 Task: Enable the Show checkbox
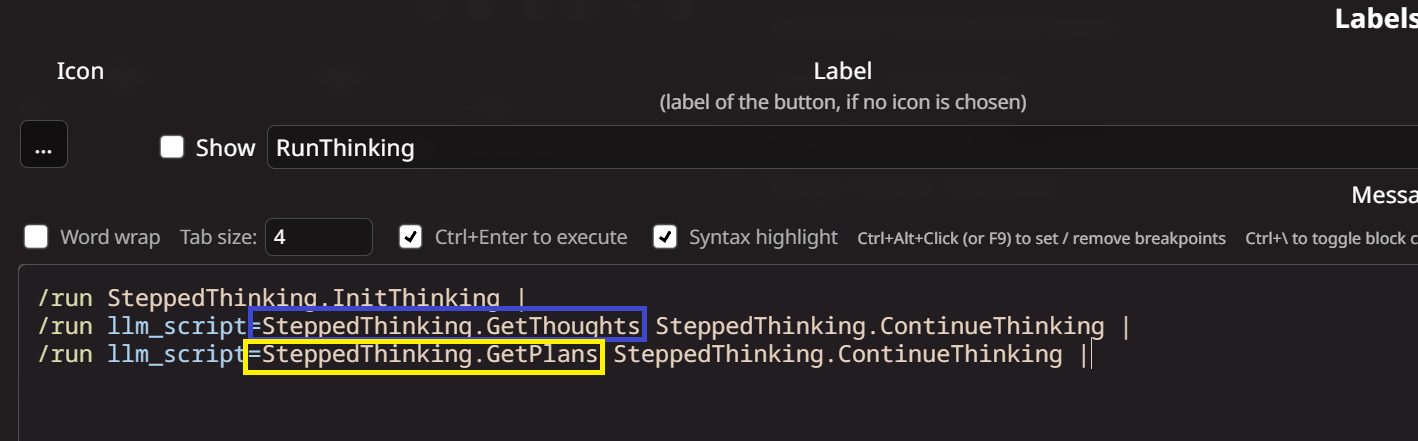[172, 147]
